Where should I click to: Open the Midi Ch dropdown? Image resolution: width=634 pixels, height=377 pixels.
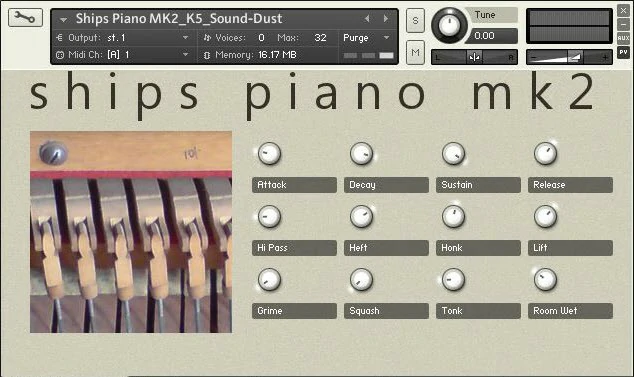(185, 54)
